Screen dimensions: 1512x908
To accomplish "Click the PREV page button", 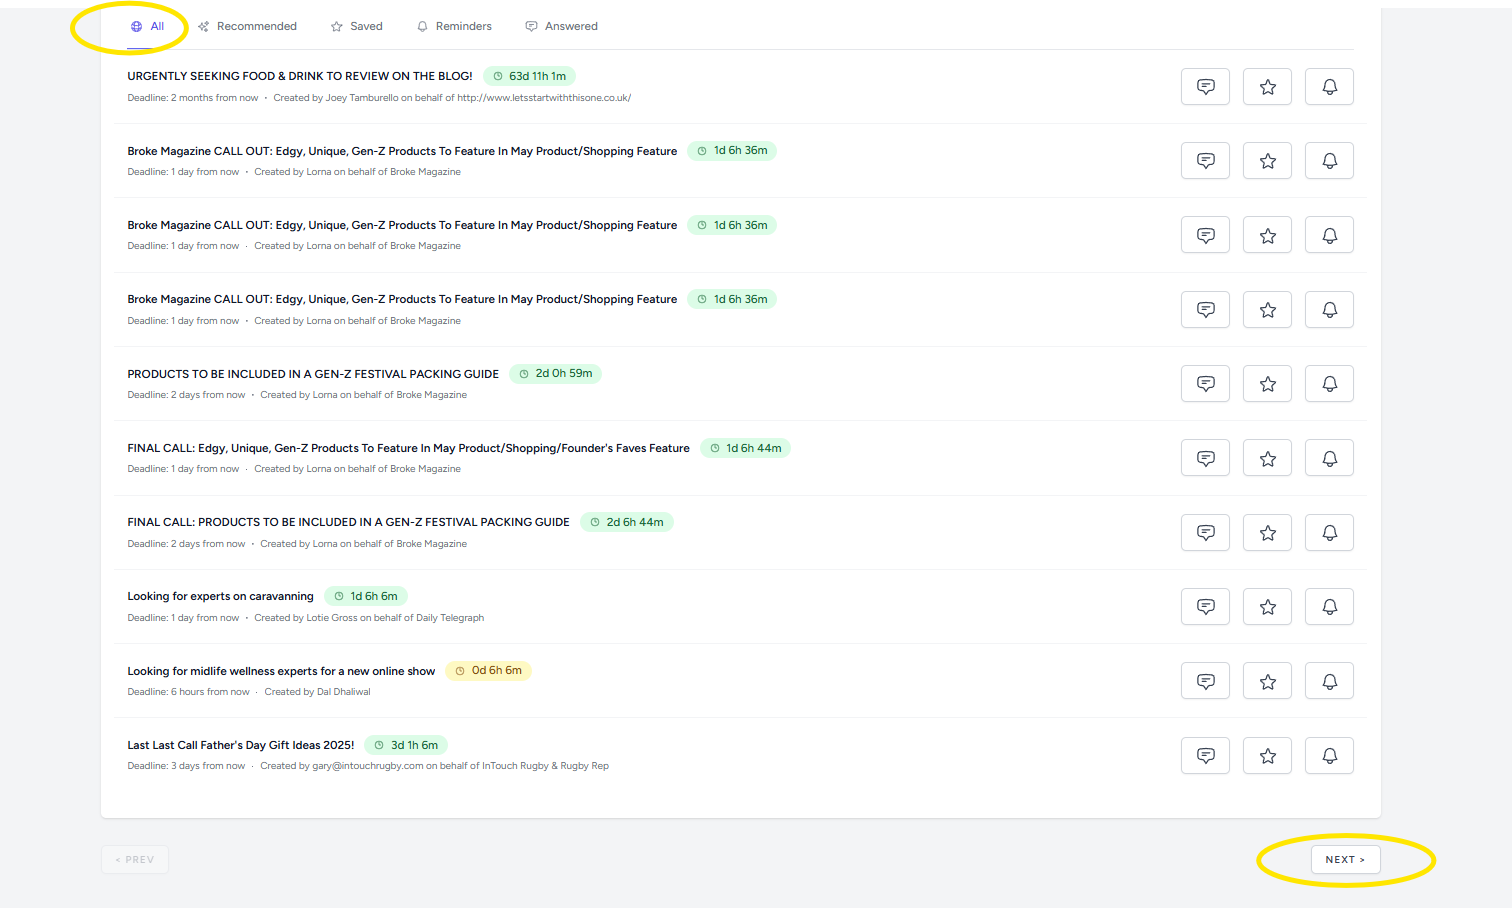I will point(135,860).
